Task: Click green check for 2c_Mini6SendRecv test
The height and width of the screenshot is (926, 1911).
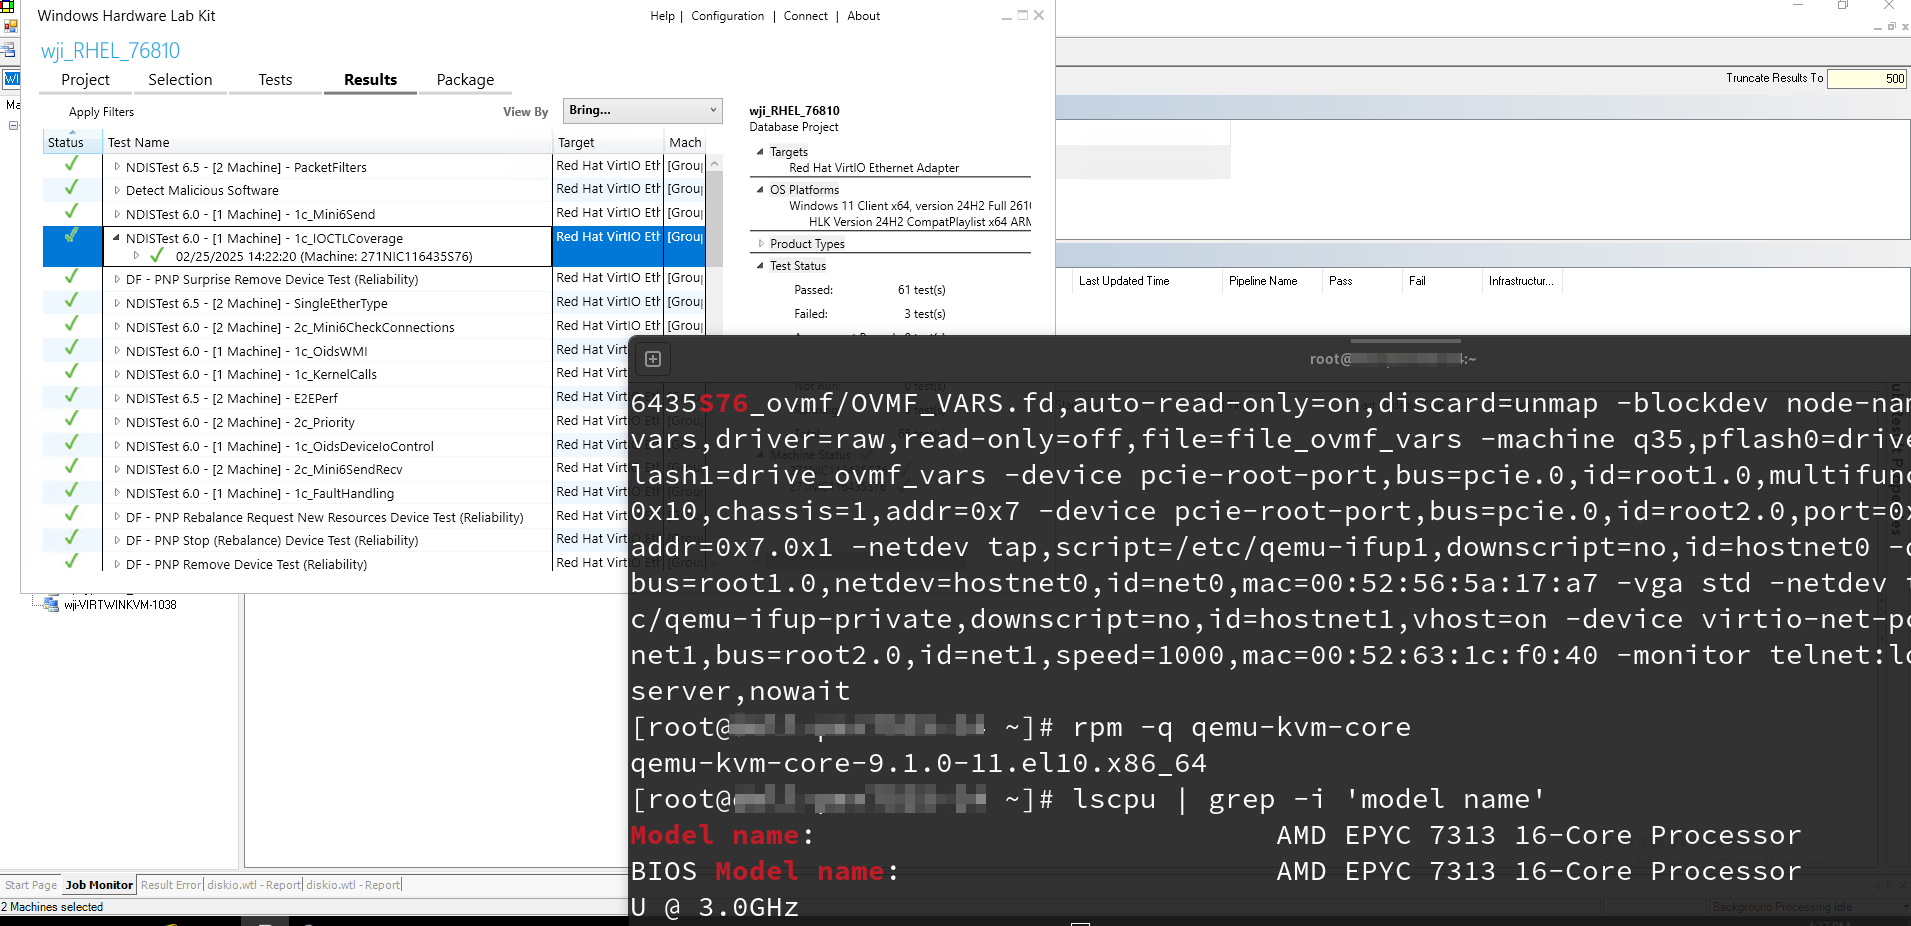Action: (71, 467)
